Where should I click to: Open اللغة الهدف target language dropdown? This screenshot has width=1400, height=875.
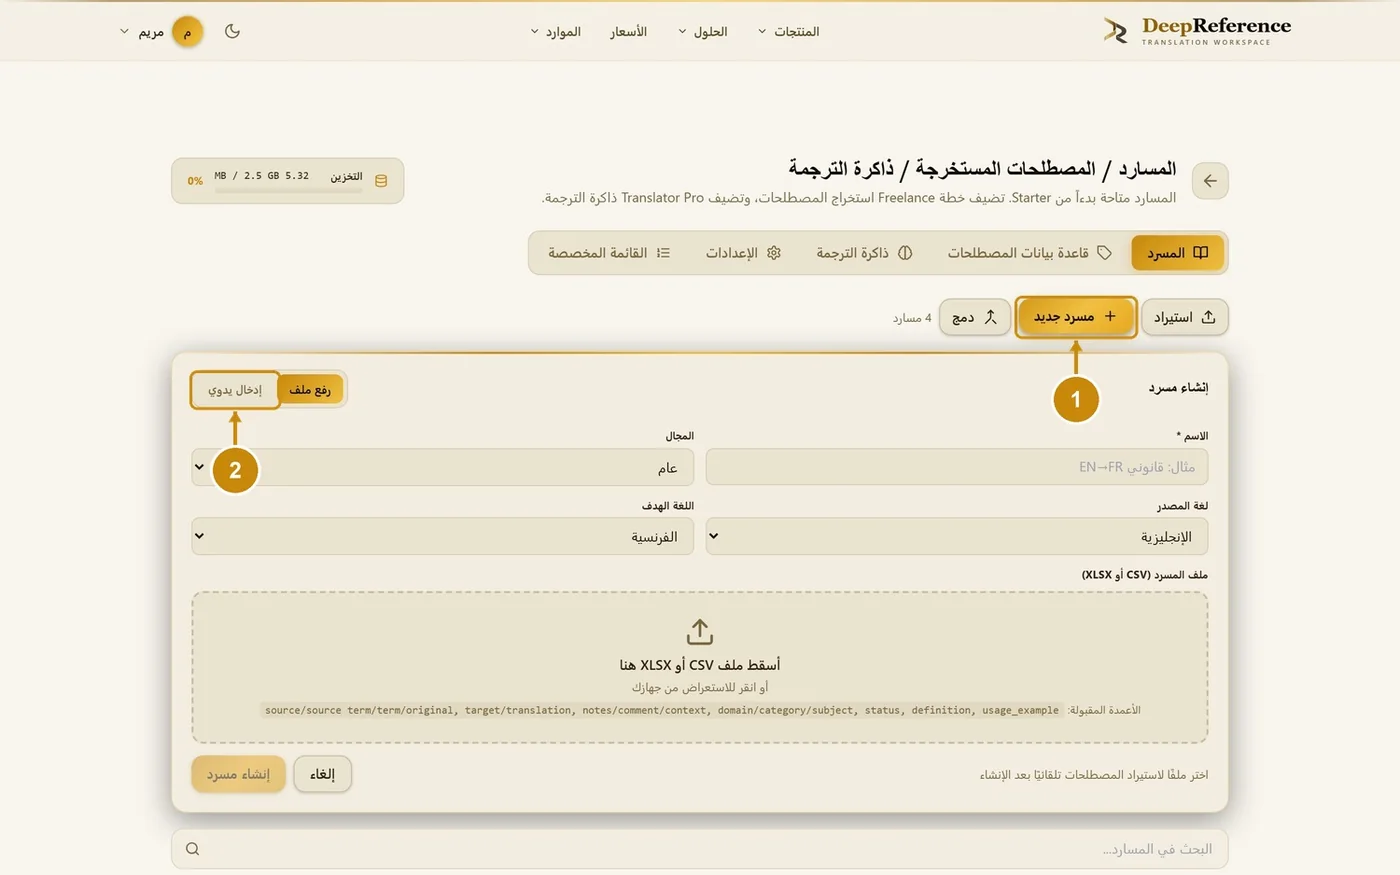(443, 536)
